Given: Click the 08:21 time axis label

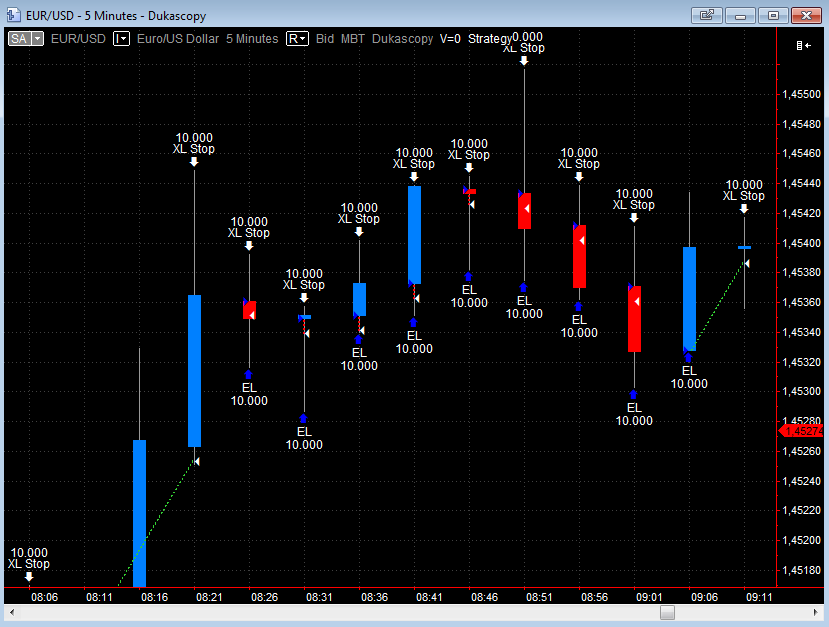Looking at the screenshot, I should 209,597.
